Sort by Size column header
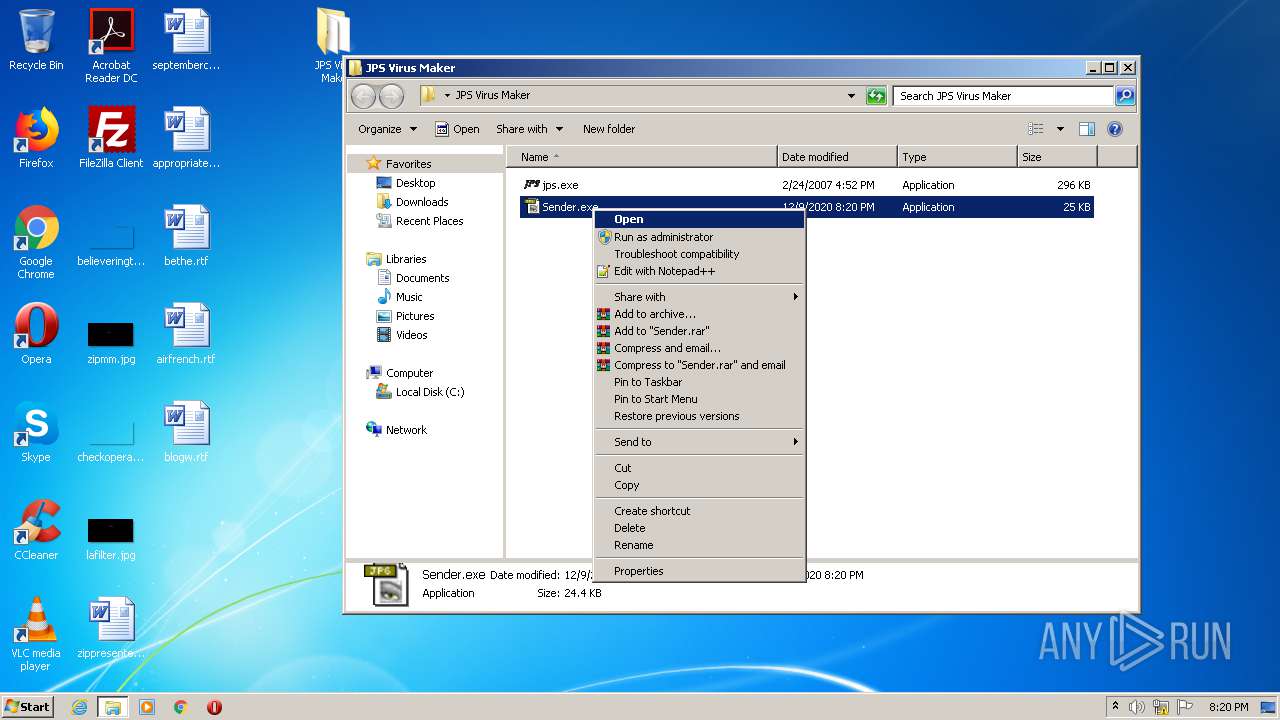1280x720 pixels. tap(1057, 157)
